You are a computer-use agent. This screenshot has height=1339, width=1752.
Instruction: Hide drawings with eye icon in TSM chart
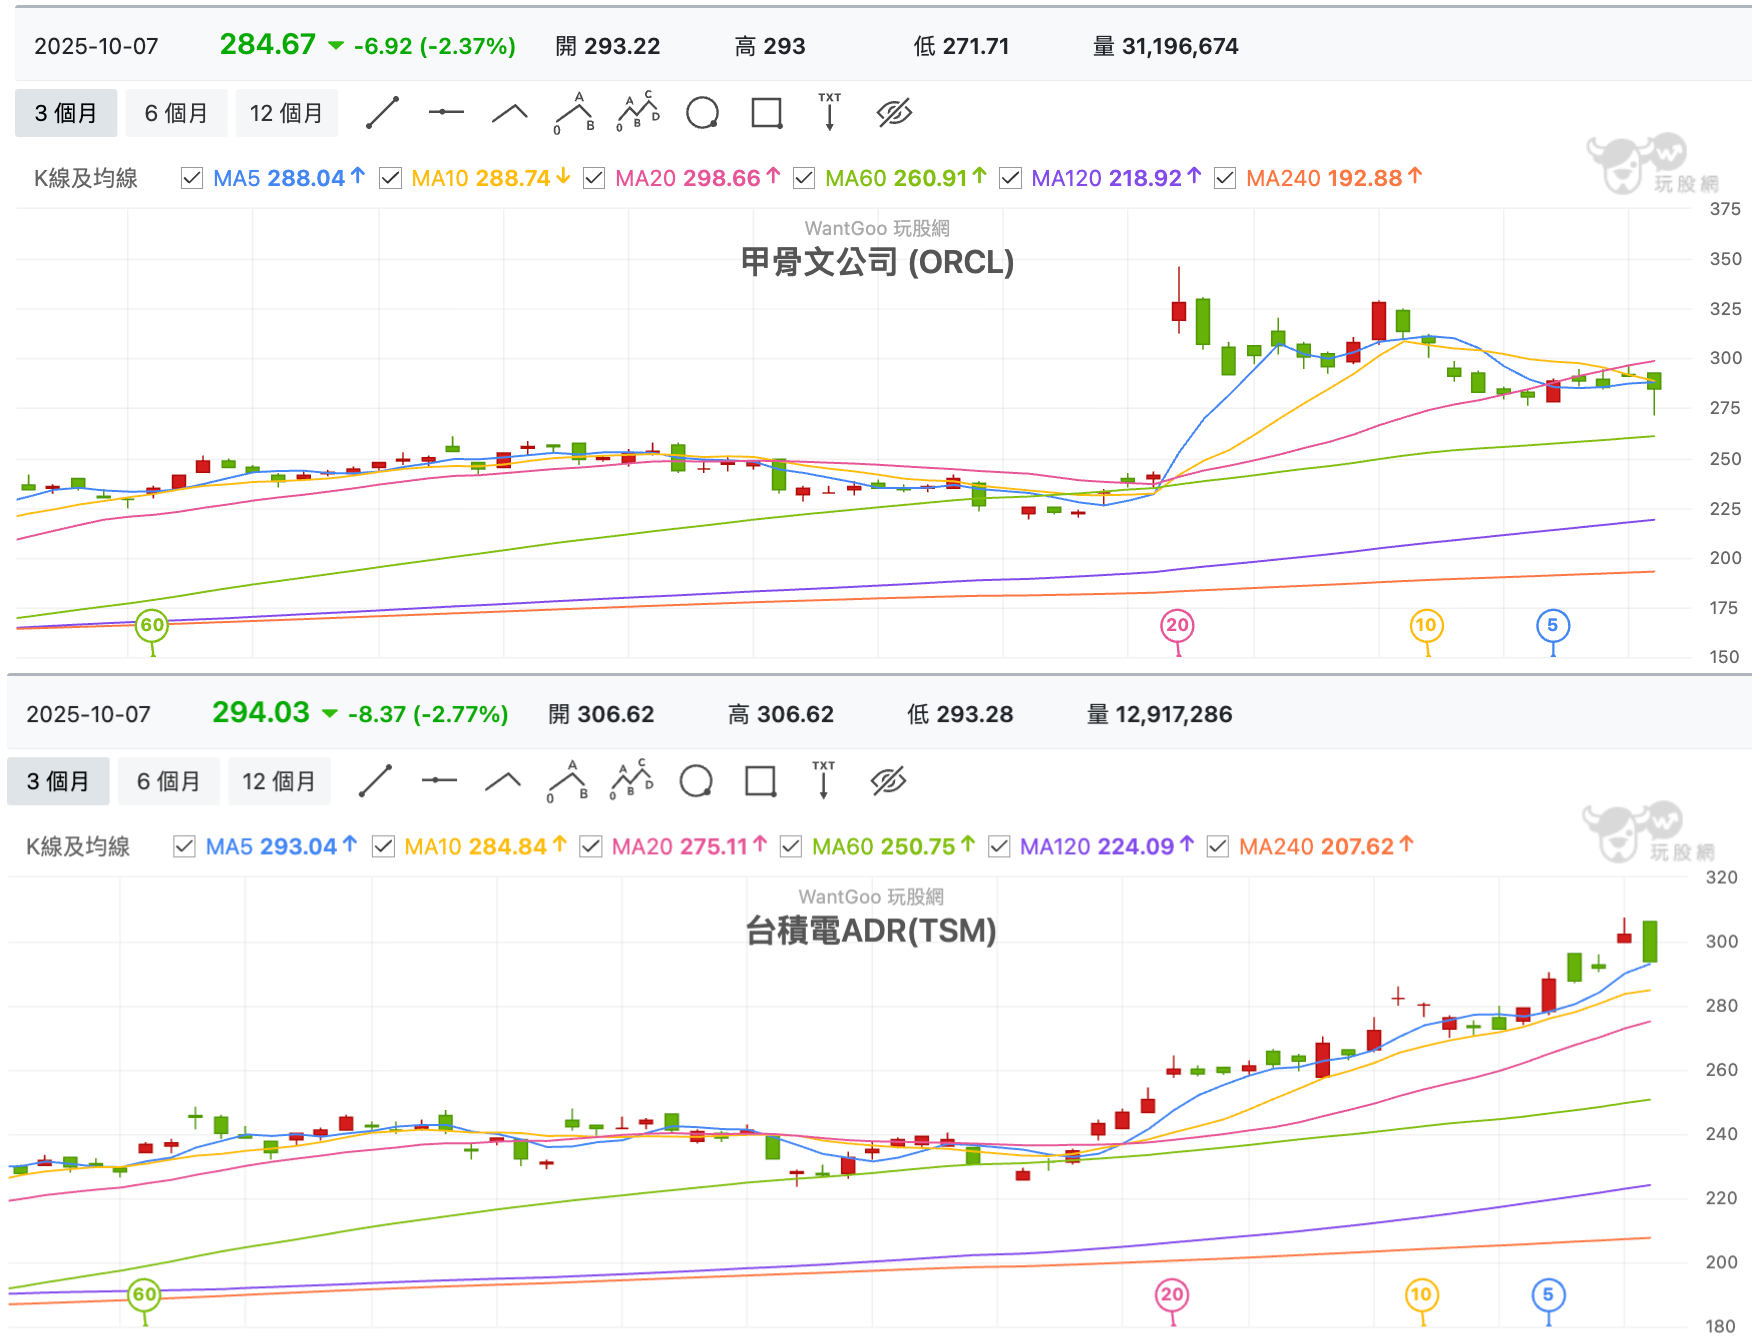click(888, 781)
